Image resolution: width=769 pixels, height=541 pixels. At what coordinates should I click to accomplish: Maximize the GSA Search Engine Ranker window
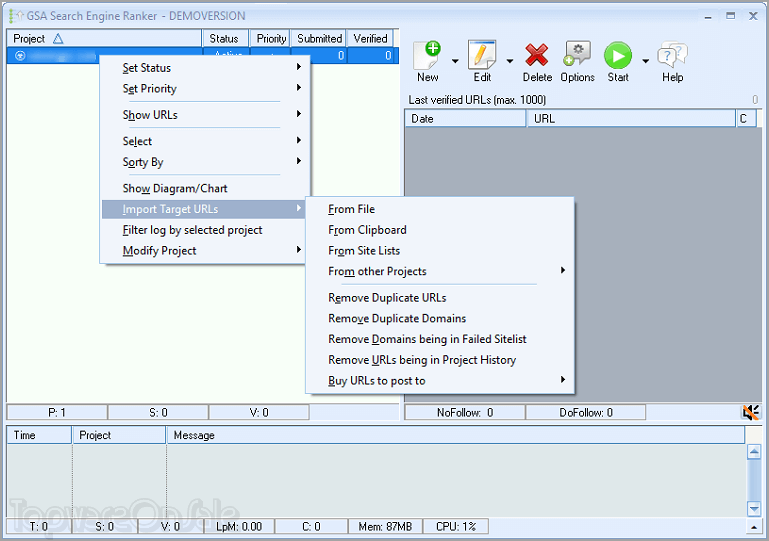[731, 16]
